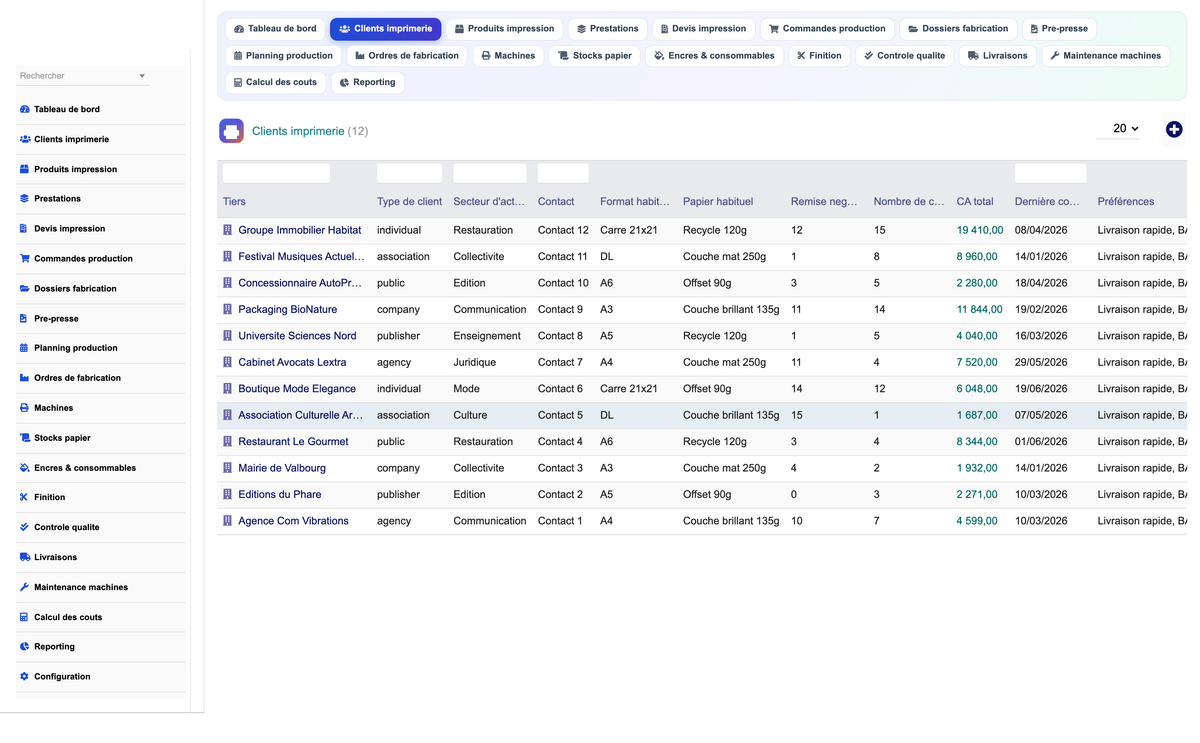Click the Finition sidebar scissors icon

(25, 497)
